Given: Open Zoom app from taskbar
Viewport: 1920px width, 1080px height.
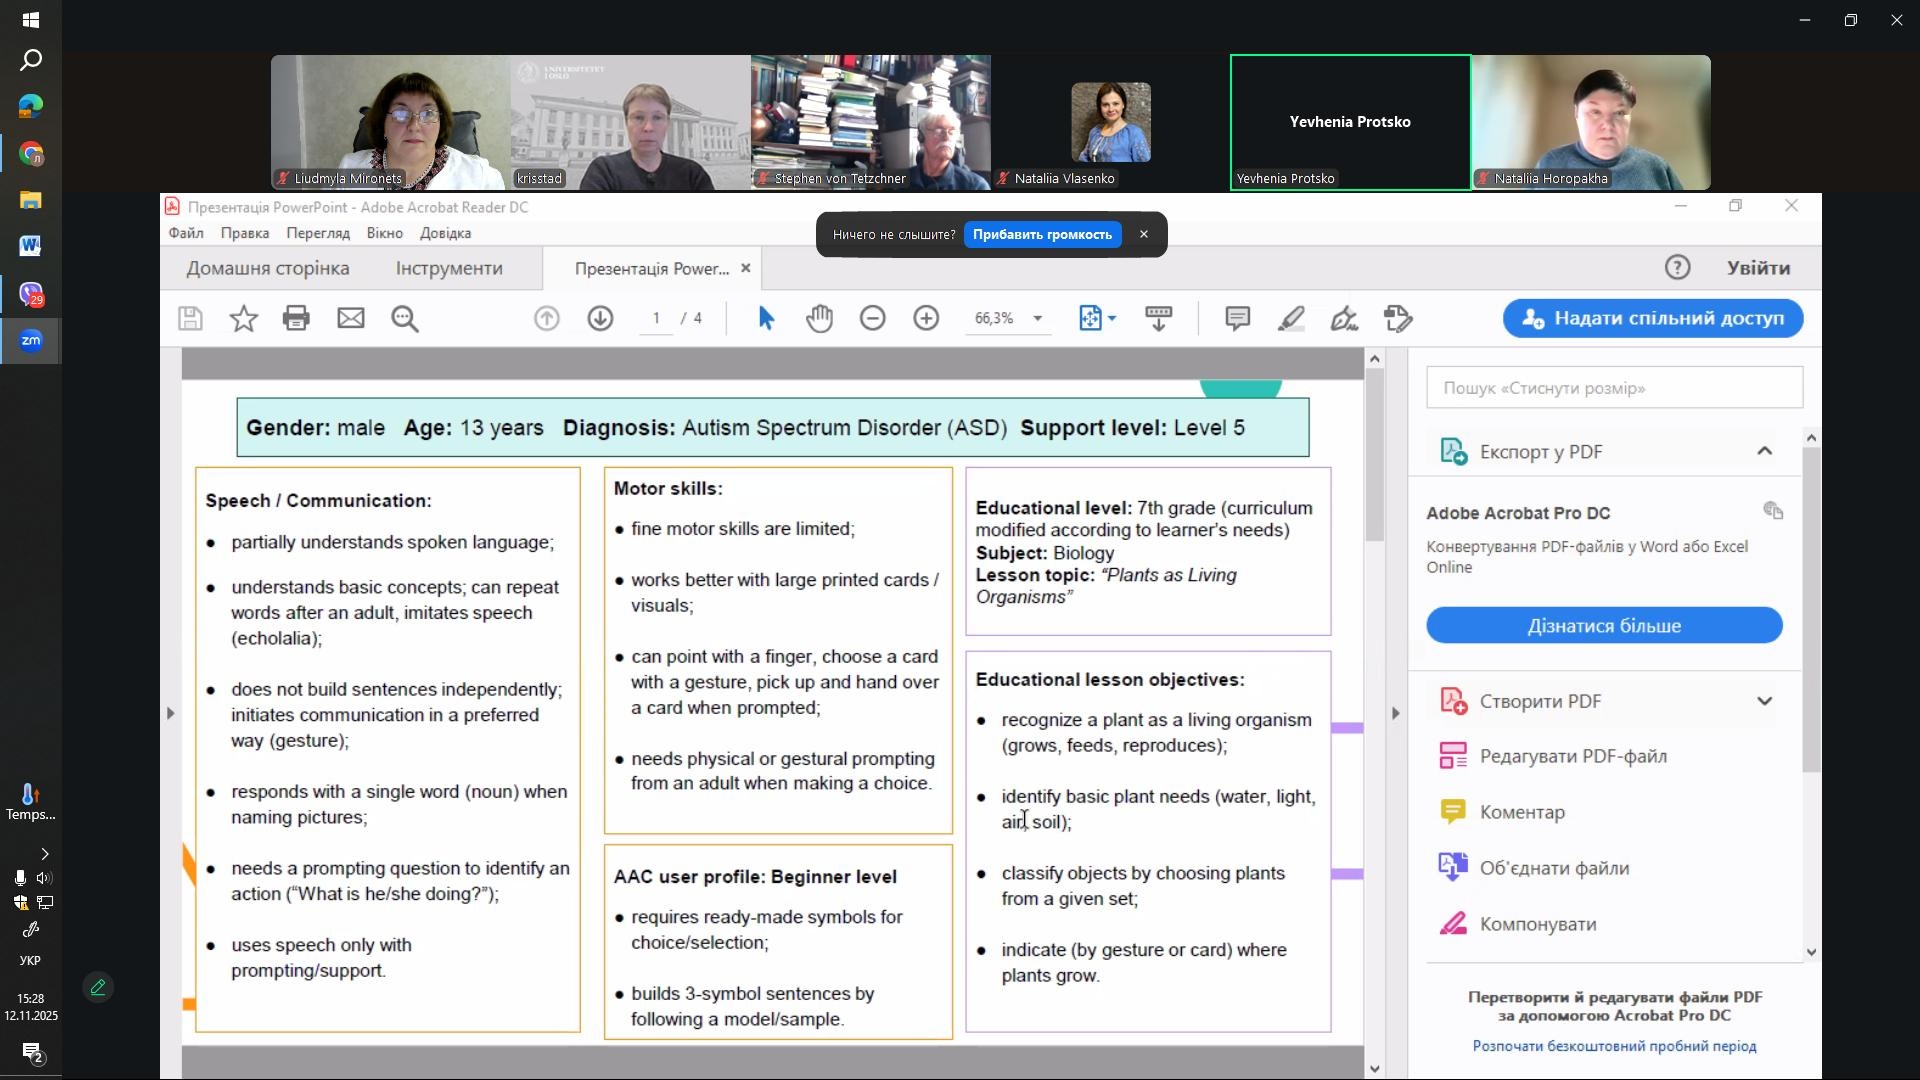Looking at the screenshot, I should (x=30, y=341).
